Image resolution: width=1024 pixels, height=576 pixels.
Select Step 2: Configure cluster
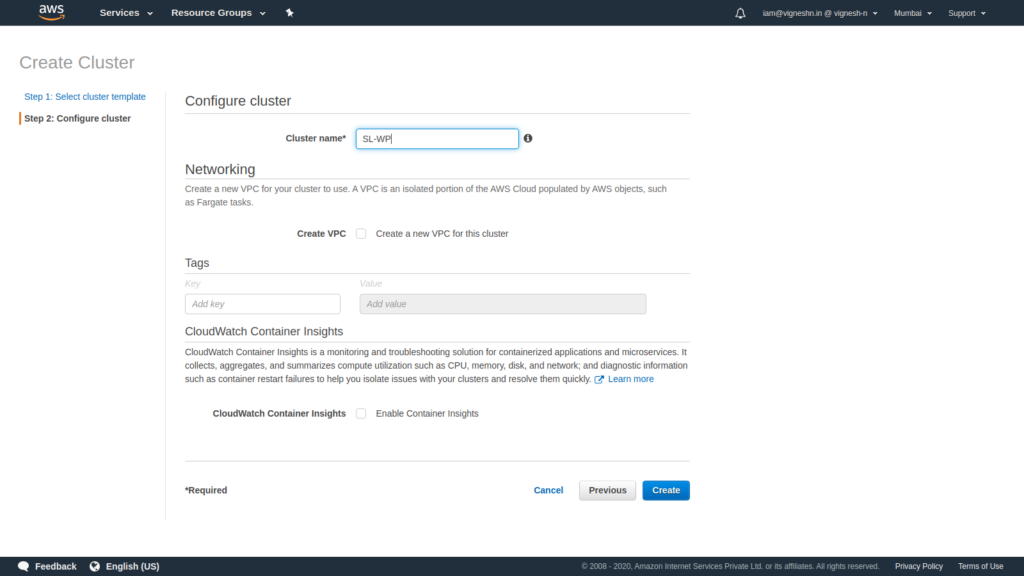[x=78, y=118]
